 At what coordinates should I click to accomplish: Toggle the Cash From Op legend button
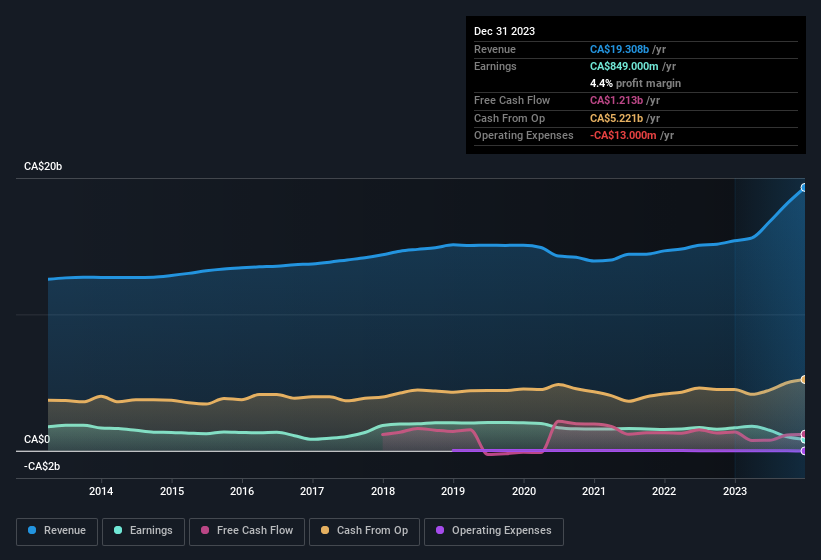(364, 531)
